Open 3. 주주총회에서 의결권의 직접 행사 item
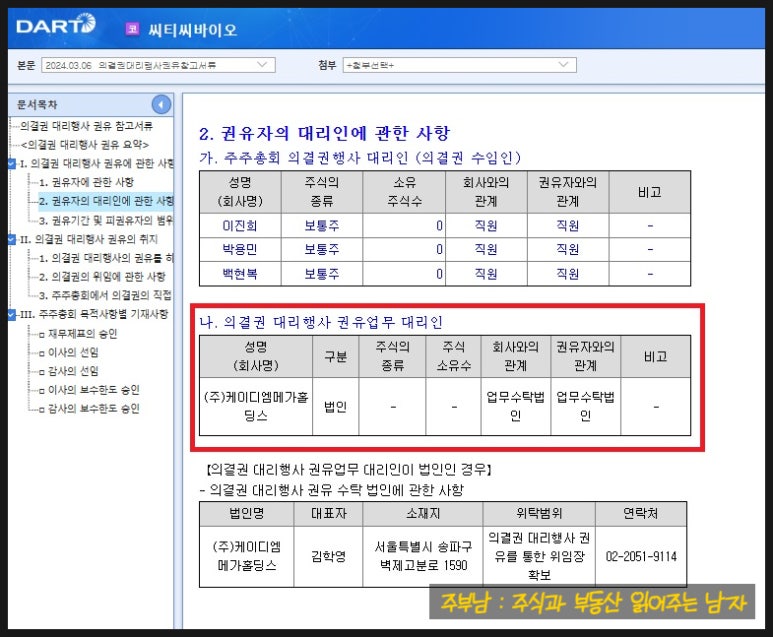Viewport: 773px width, 637px height. (105, 295)
